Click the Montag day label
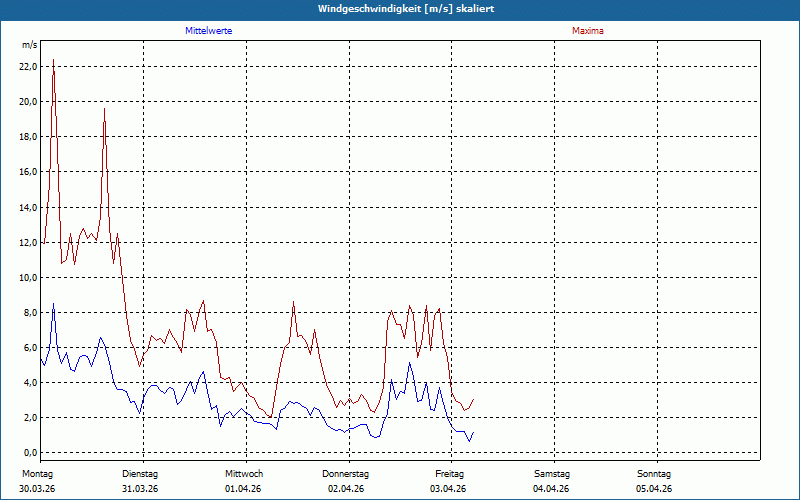800x500 pixels. click(36, 474)
